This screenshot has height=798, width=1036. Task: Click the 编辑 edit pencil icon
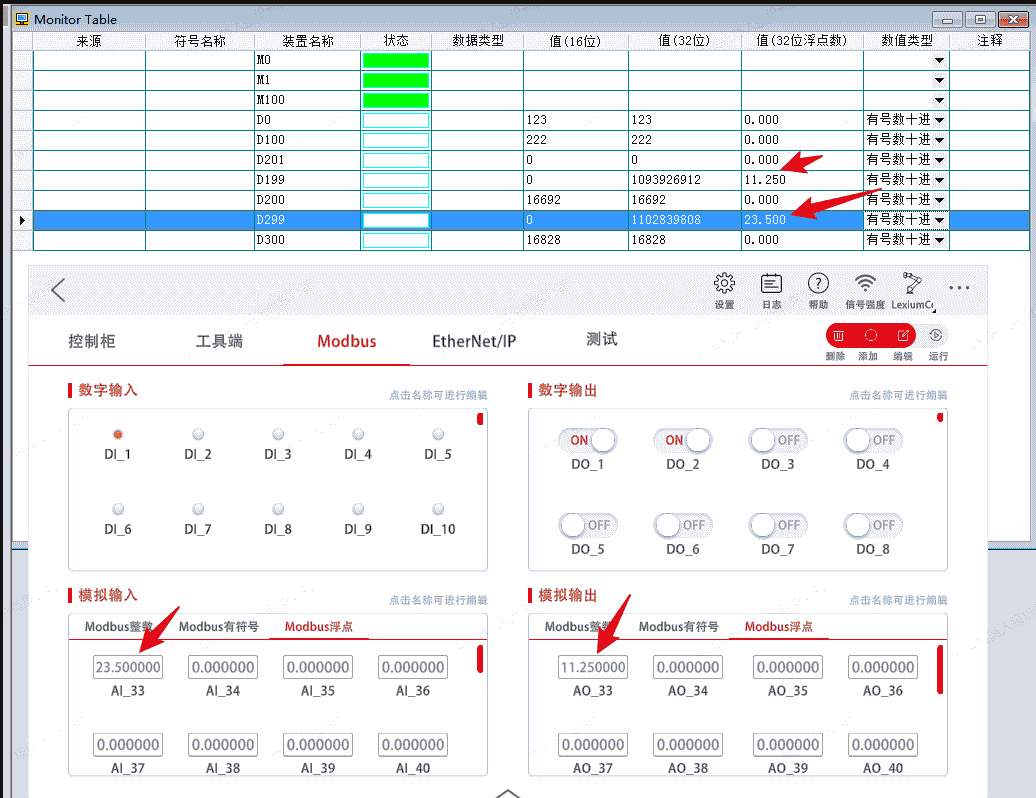(x=902, y=336)
